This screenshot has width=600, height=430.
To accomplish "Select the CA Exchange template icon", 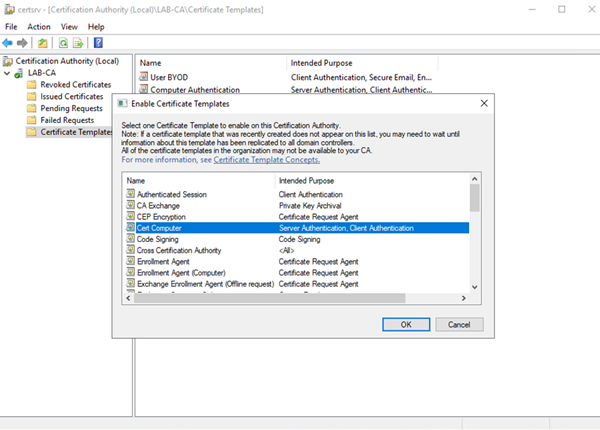I will click(x=130, y=205).
